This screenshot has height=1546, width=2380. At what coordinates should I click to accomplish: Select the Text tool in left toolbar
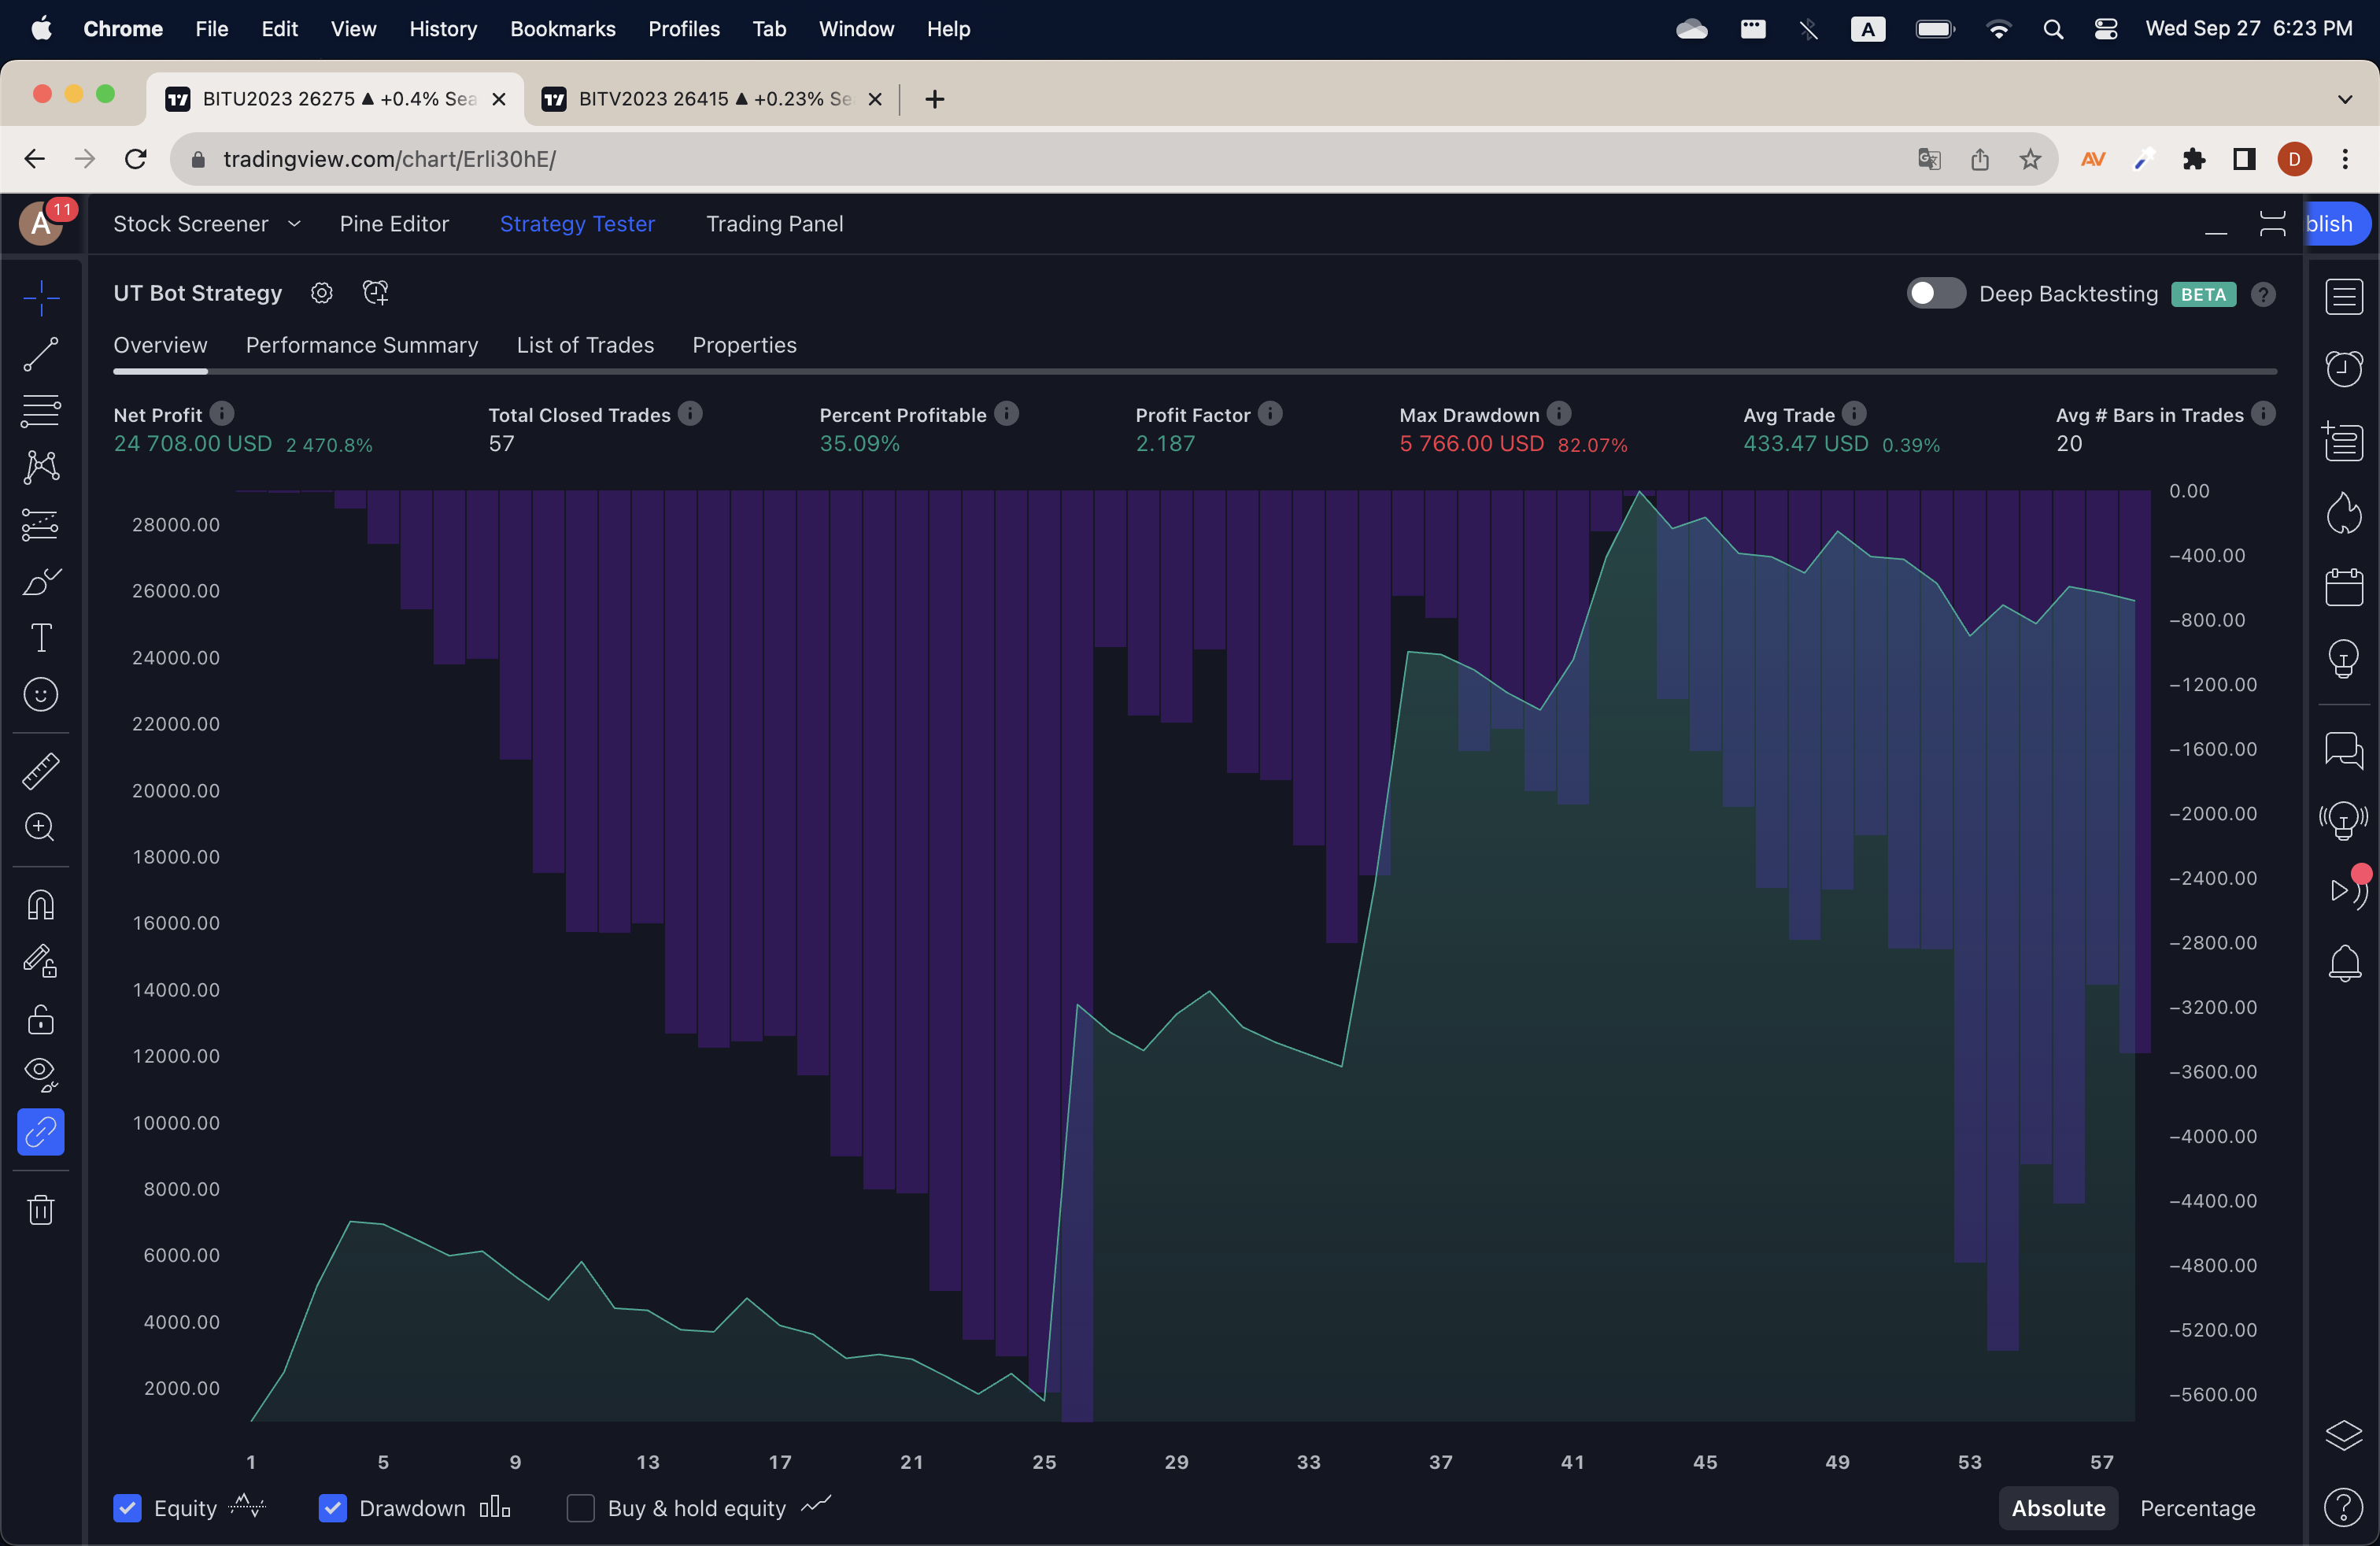pyautogui.click(x=41, y=637)
